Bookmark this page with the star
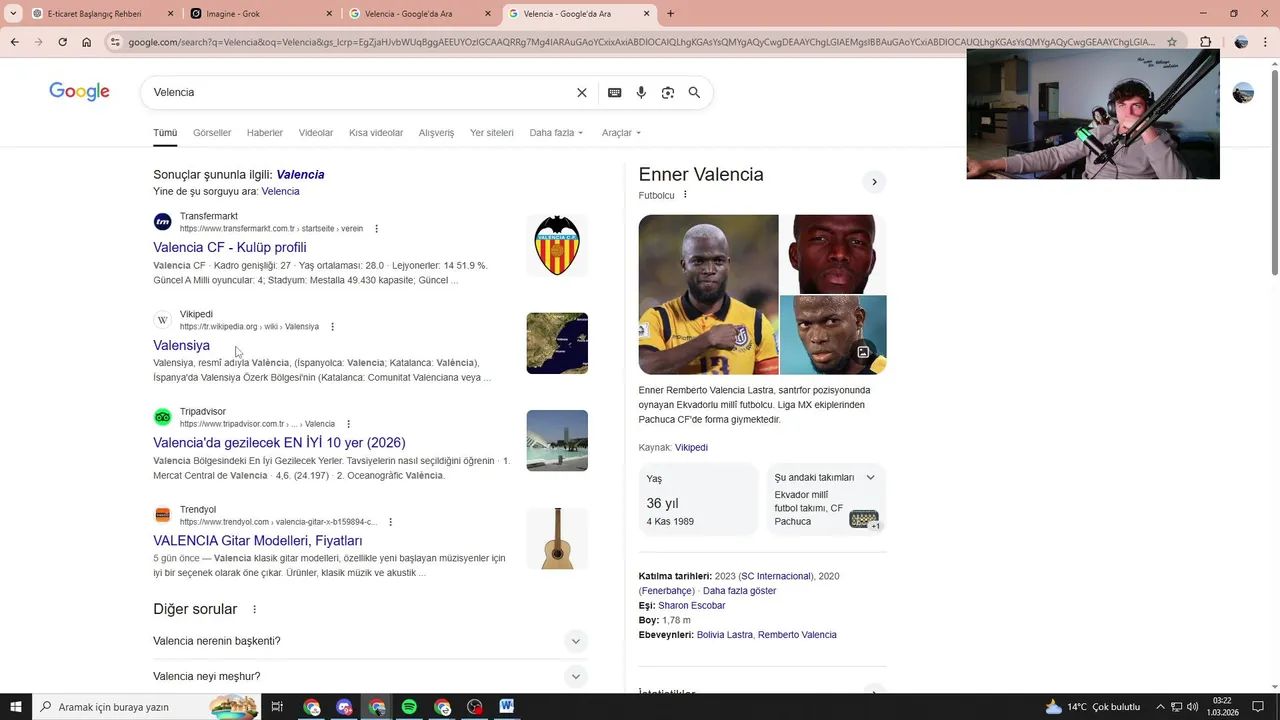The width and height of the screenshot is (1280, 720). click(x=1172, y=42)
